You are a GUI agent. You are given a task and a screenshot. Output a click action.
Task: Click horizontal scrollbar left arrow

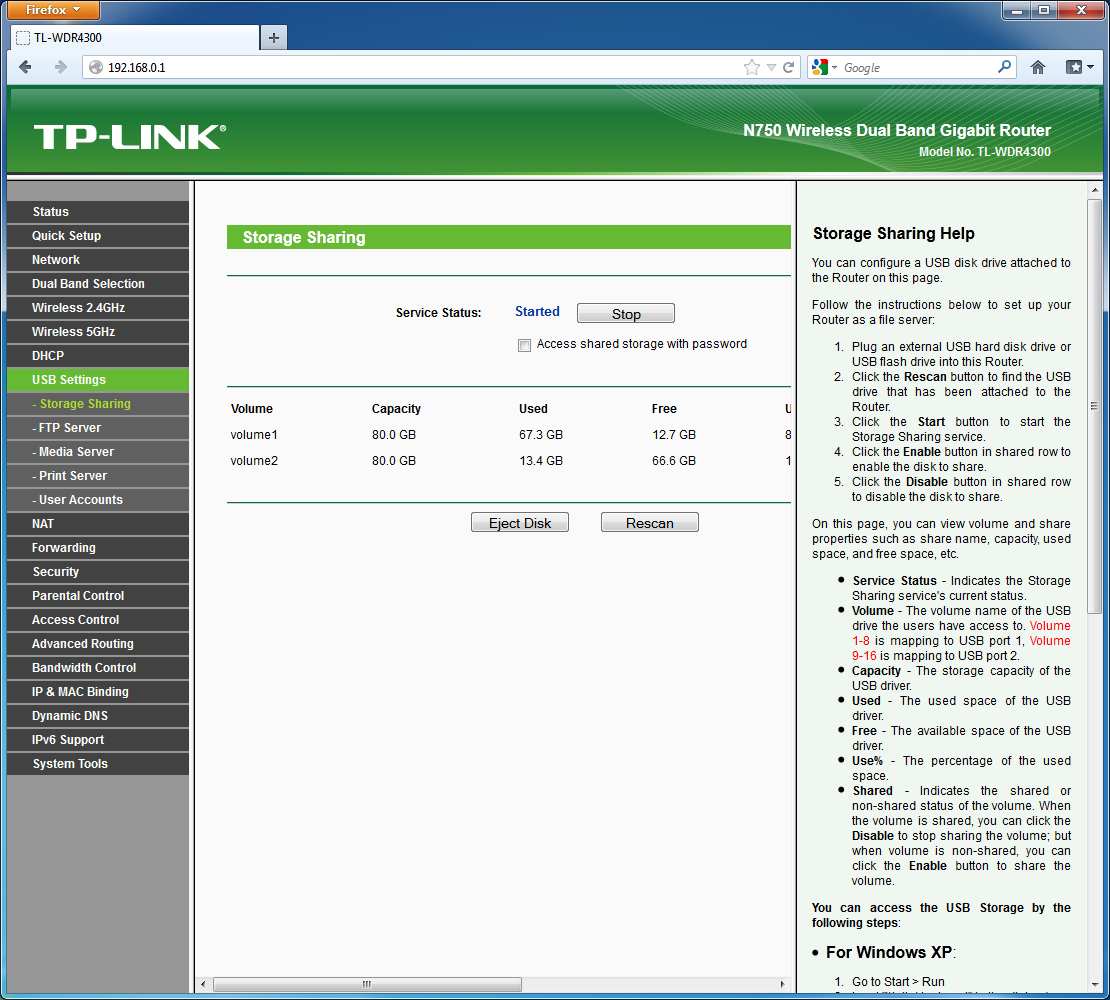(203, 984)
